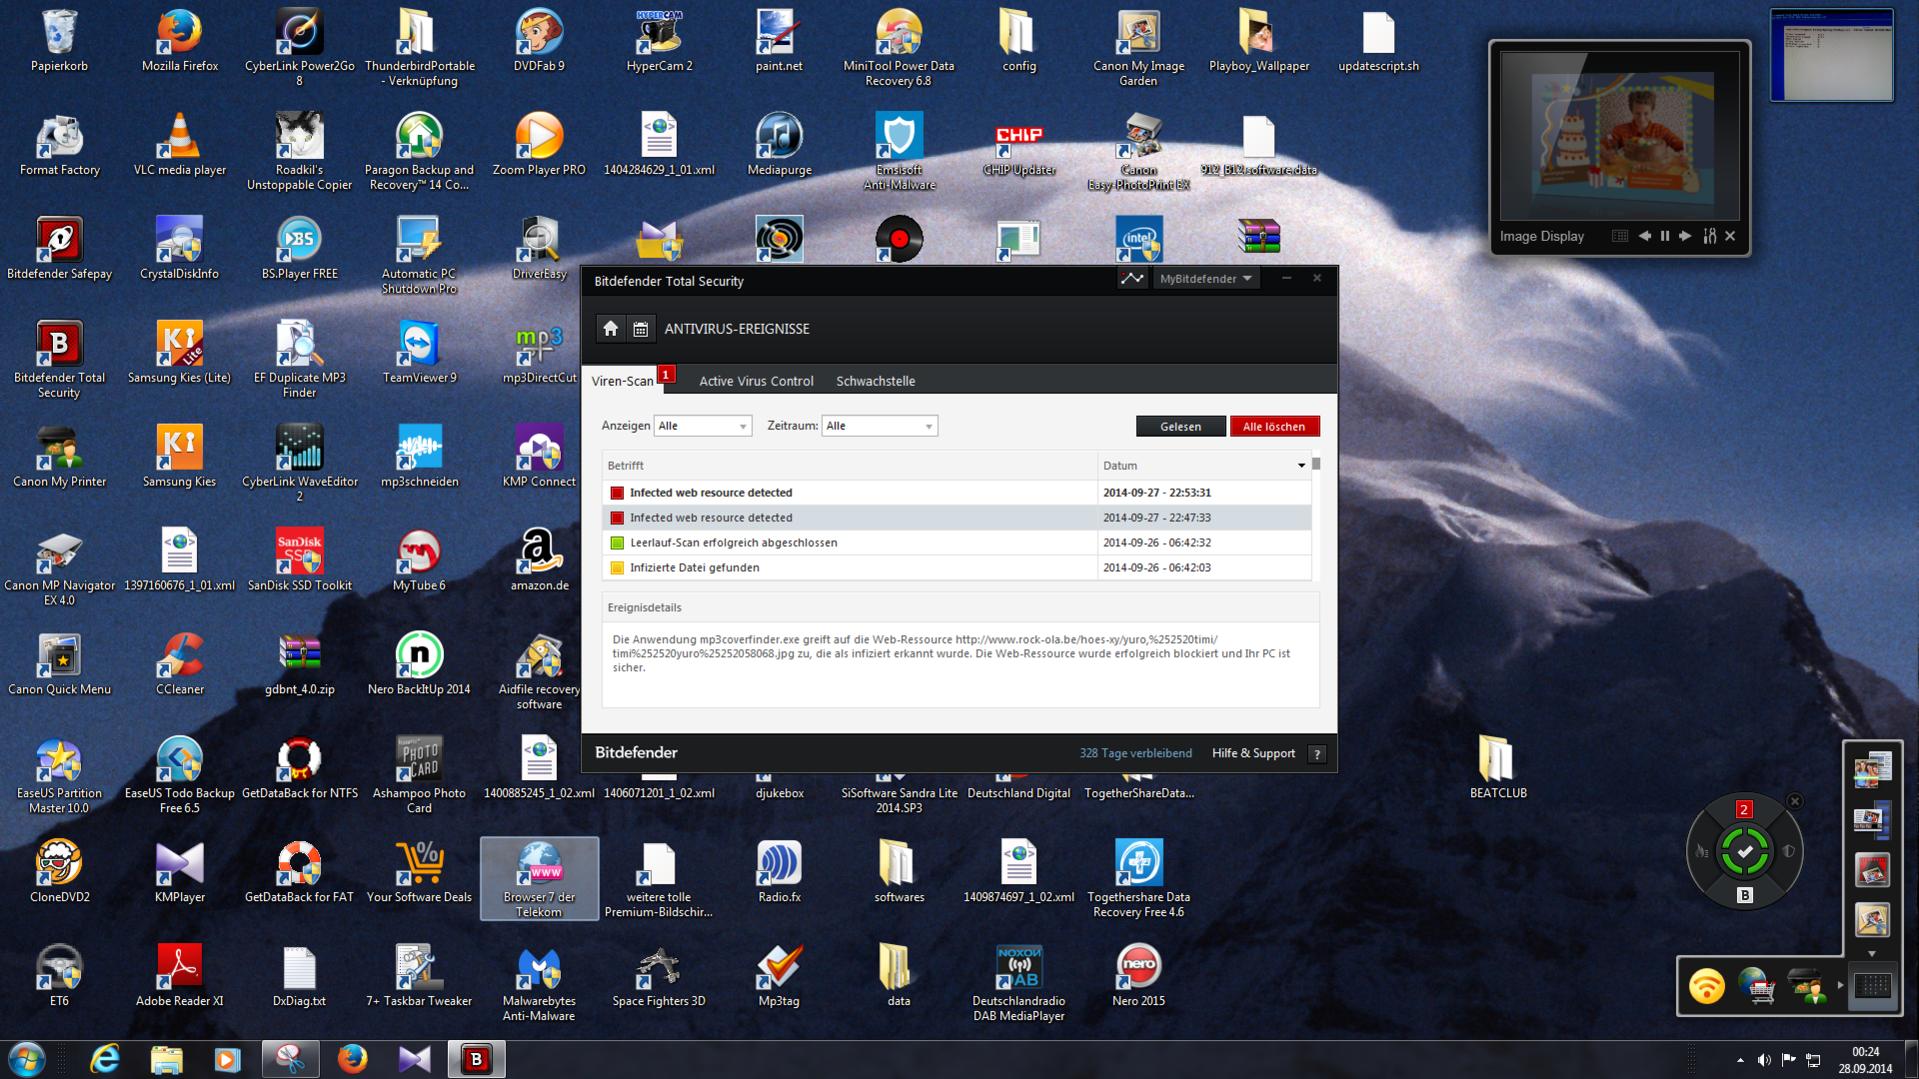Select the TeamViewer 9 desktop icon
This screenshot has width=1919, height=1079.
(x=419, y=352)
